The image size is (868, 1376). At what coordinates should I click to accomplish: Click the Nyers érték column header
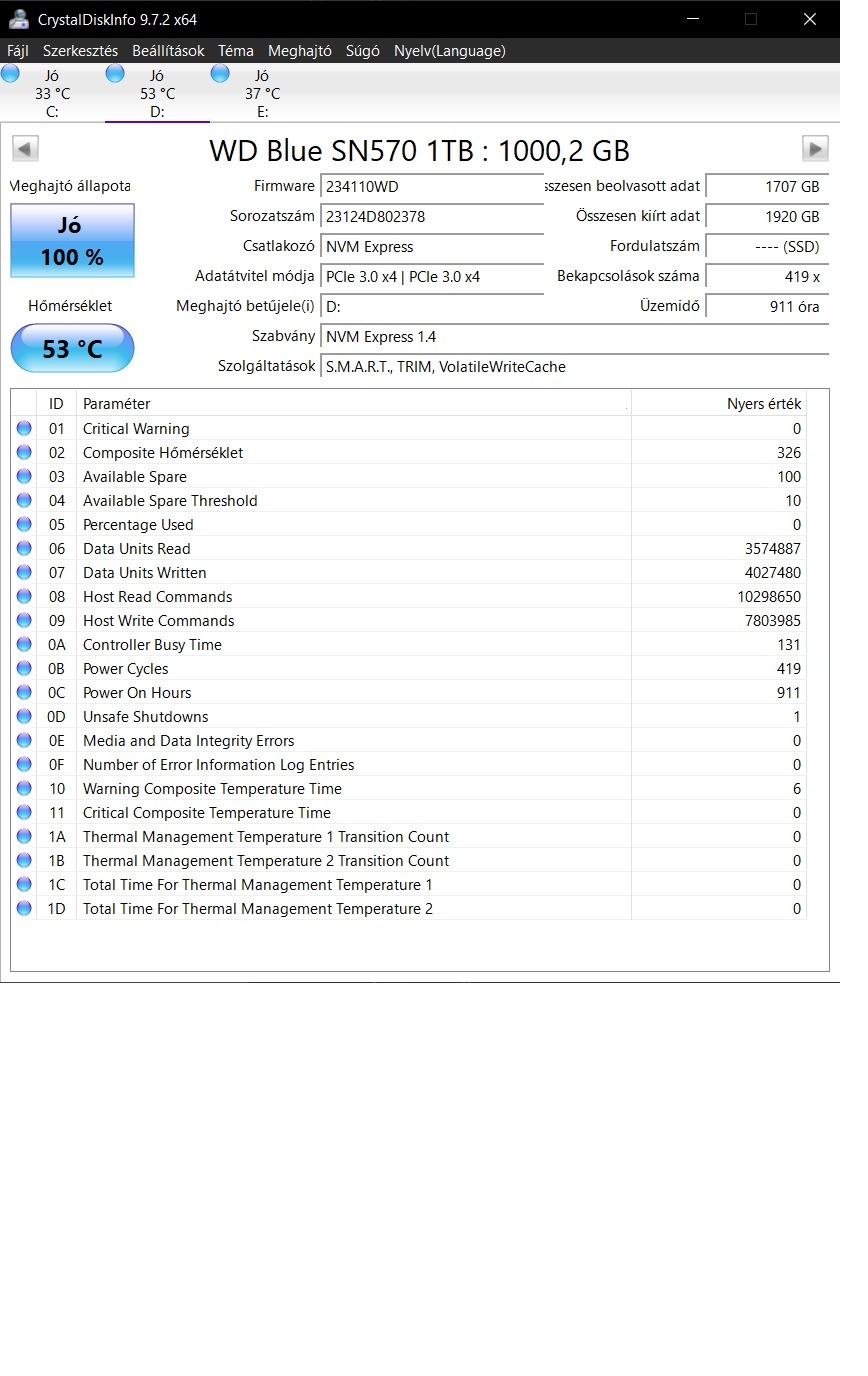tap(719, 403)
